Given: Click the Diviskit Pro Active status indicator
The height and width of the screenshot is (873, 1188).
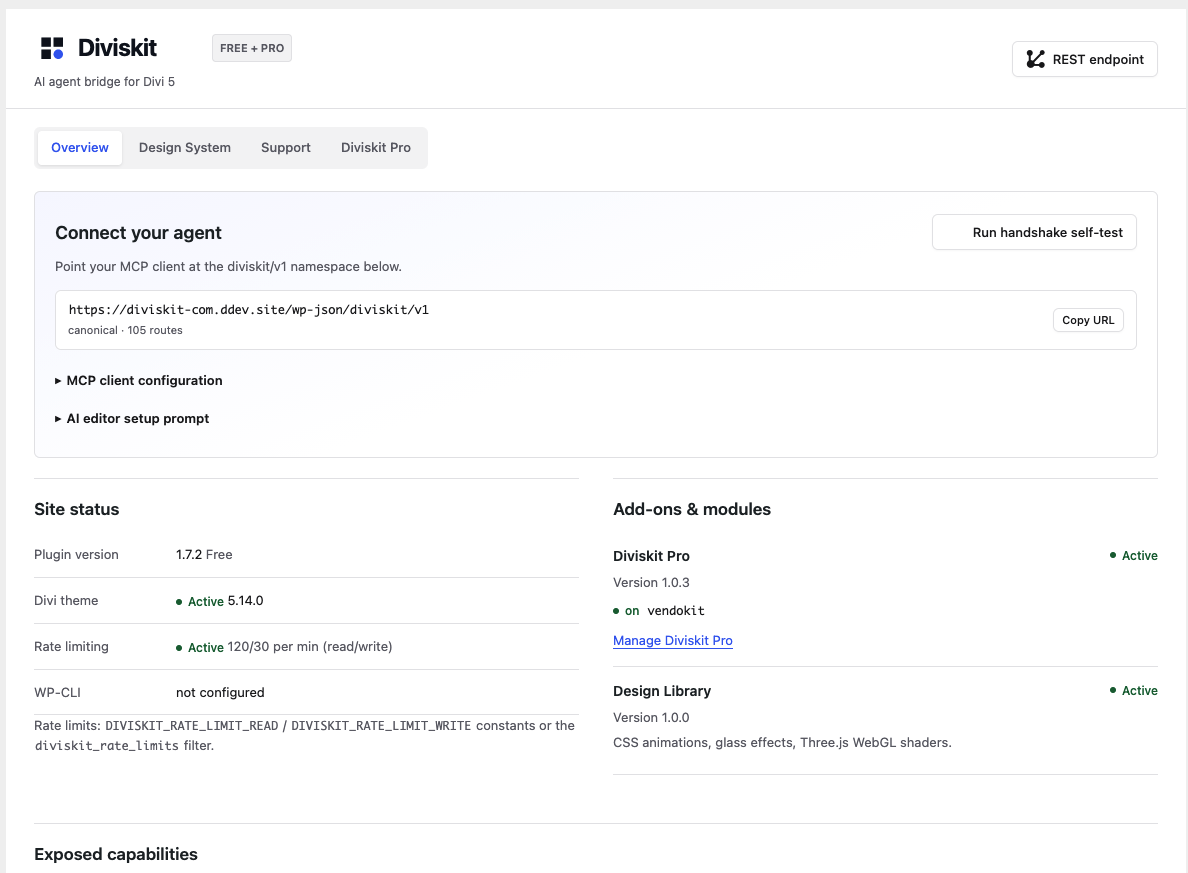Looking at the screenshot, I should (1133, 555).
